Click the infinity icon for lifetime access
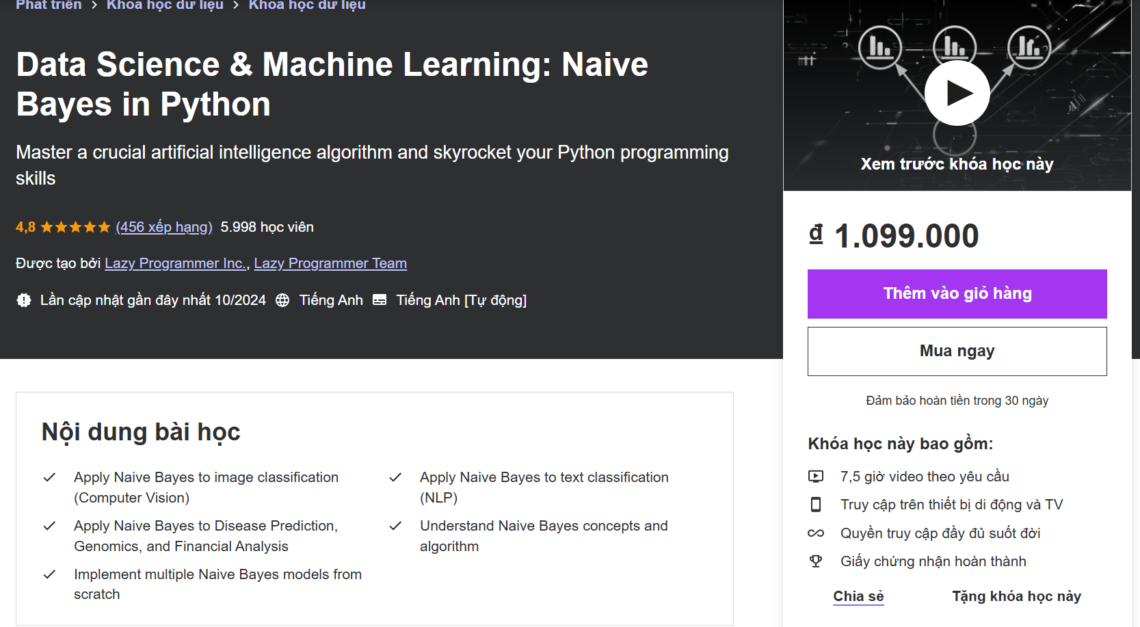The height and width of the screenshot is (627, 1140). (x=815, y=532)
